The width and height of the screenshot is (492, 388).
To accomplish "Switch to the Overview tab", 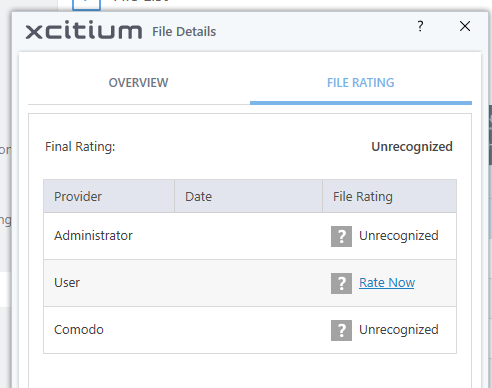I will point(139,83).
